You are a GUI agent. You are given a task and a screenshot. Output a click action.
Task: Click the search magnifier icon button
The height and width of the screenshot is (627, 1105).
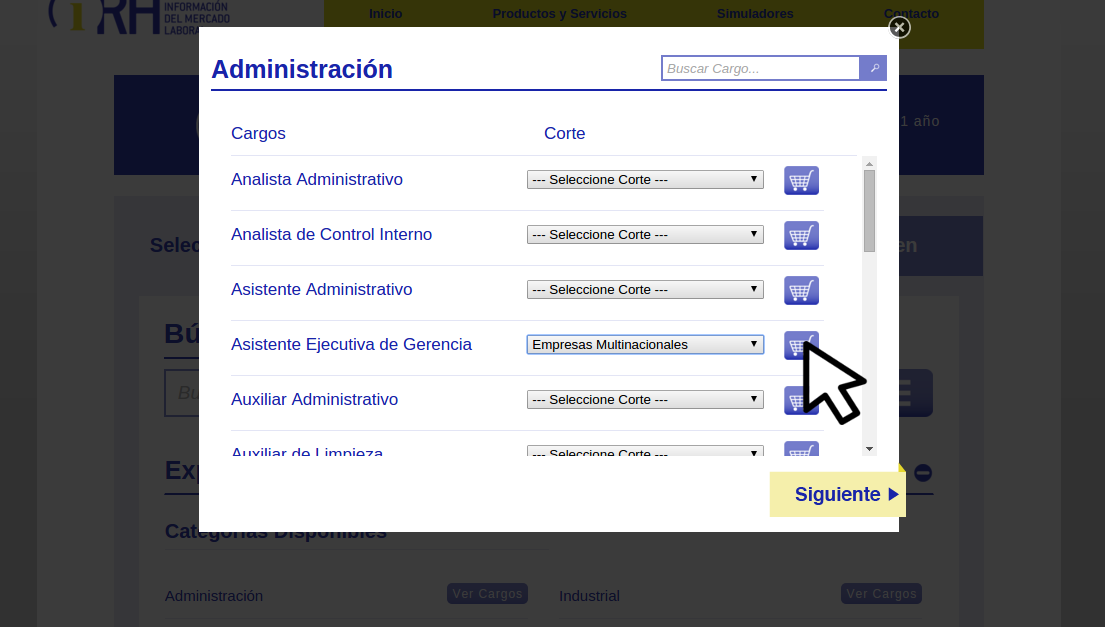873,68
